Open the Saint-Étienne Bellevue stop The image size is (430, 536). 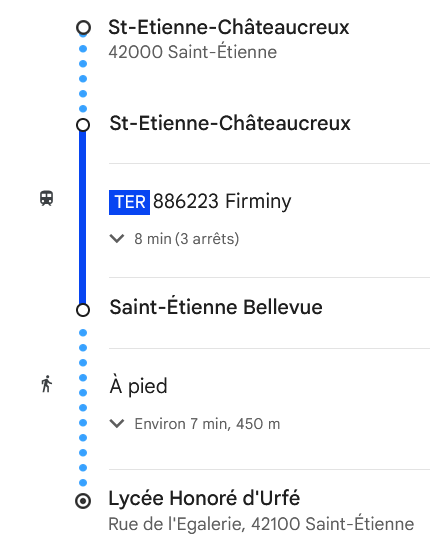(216, 307)
